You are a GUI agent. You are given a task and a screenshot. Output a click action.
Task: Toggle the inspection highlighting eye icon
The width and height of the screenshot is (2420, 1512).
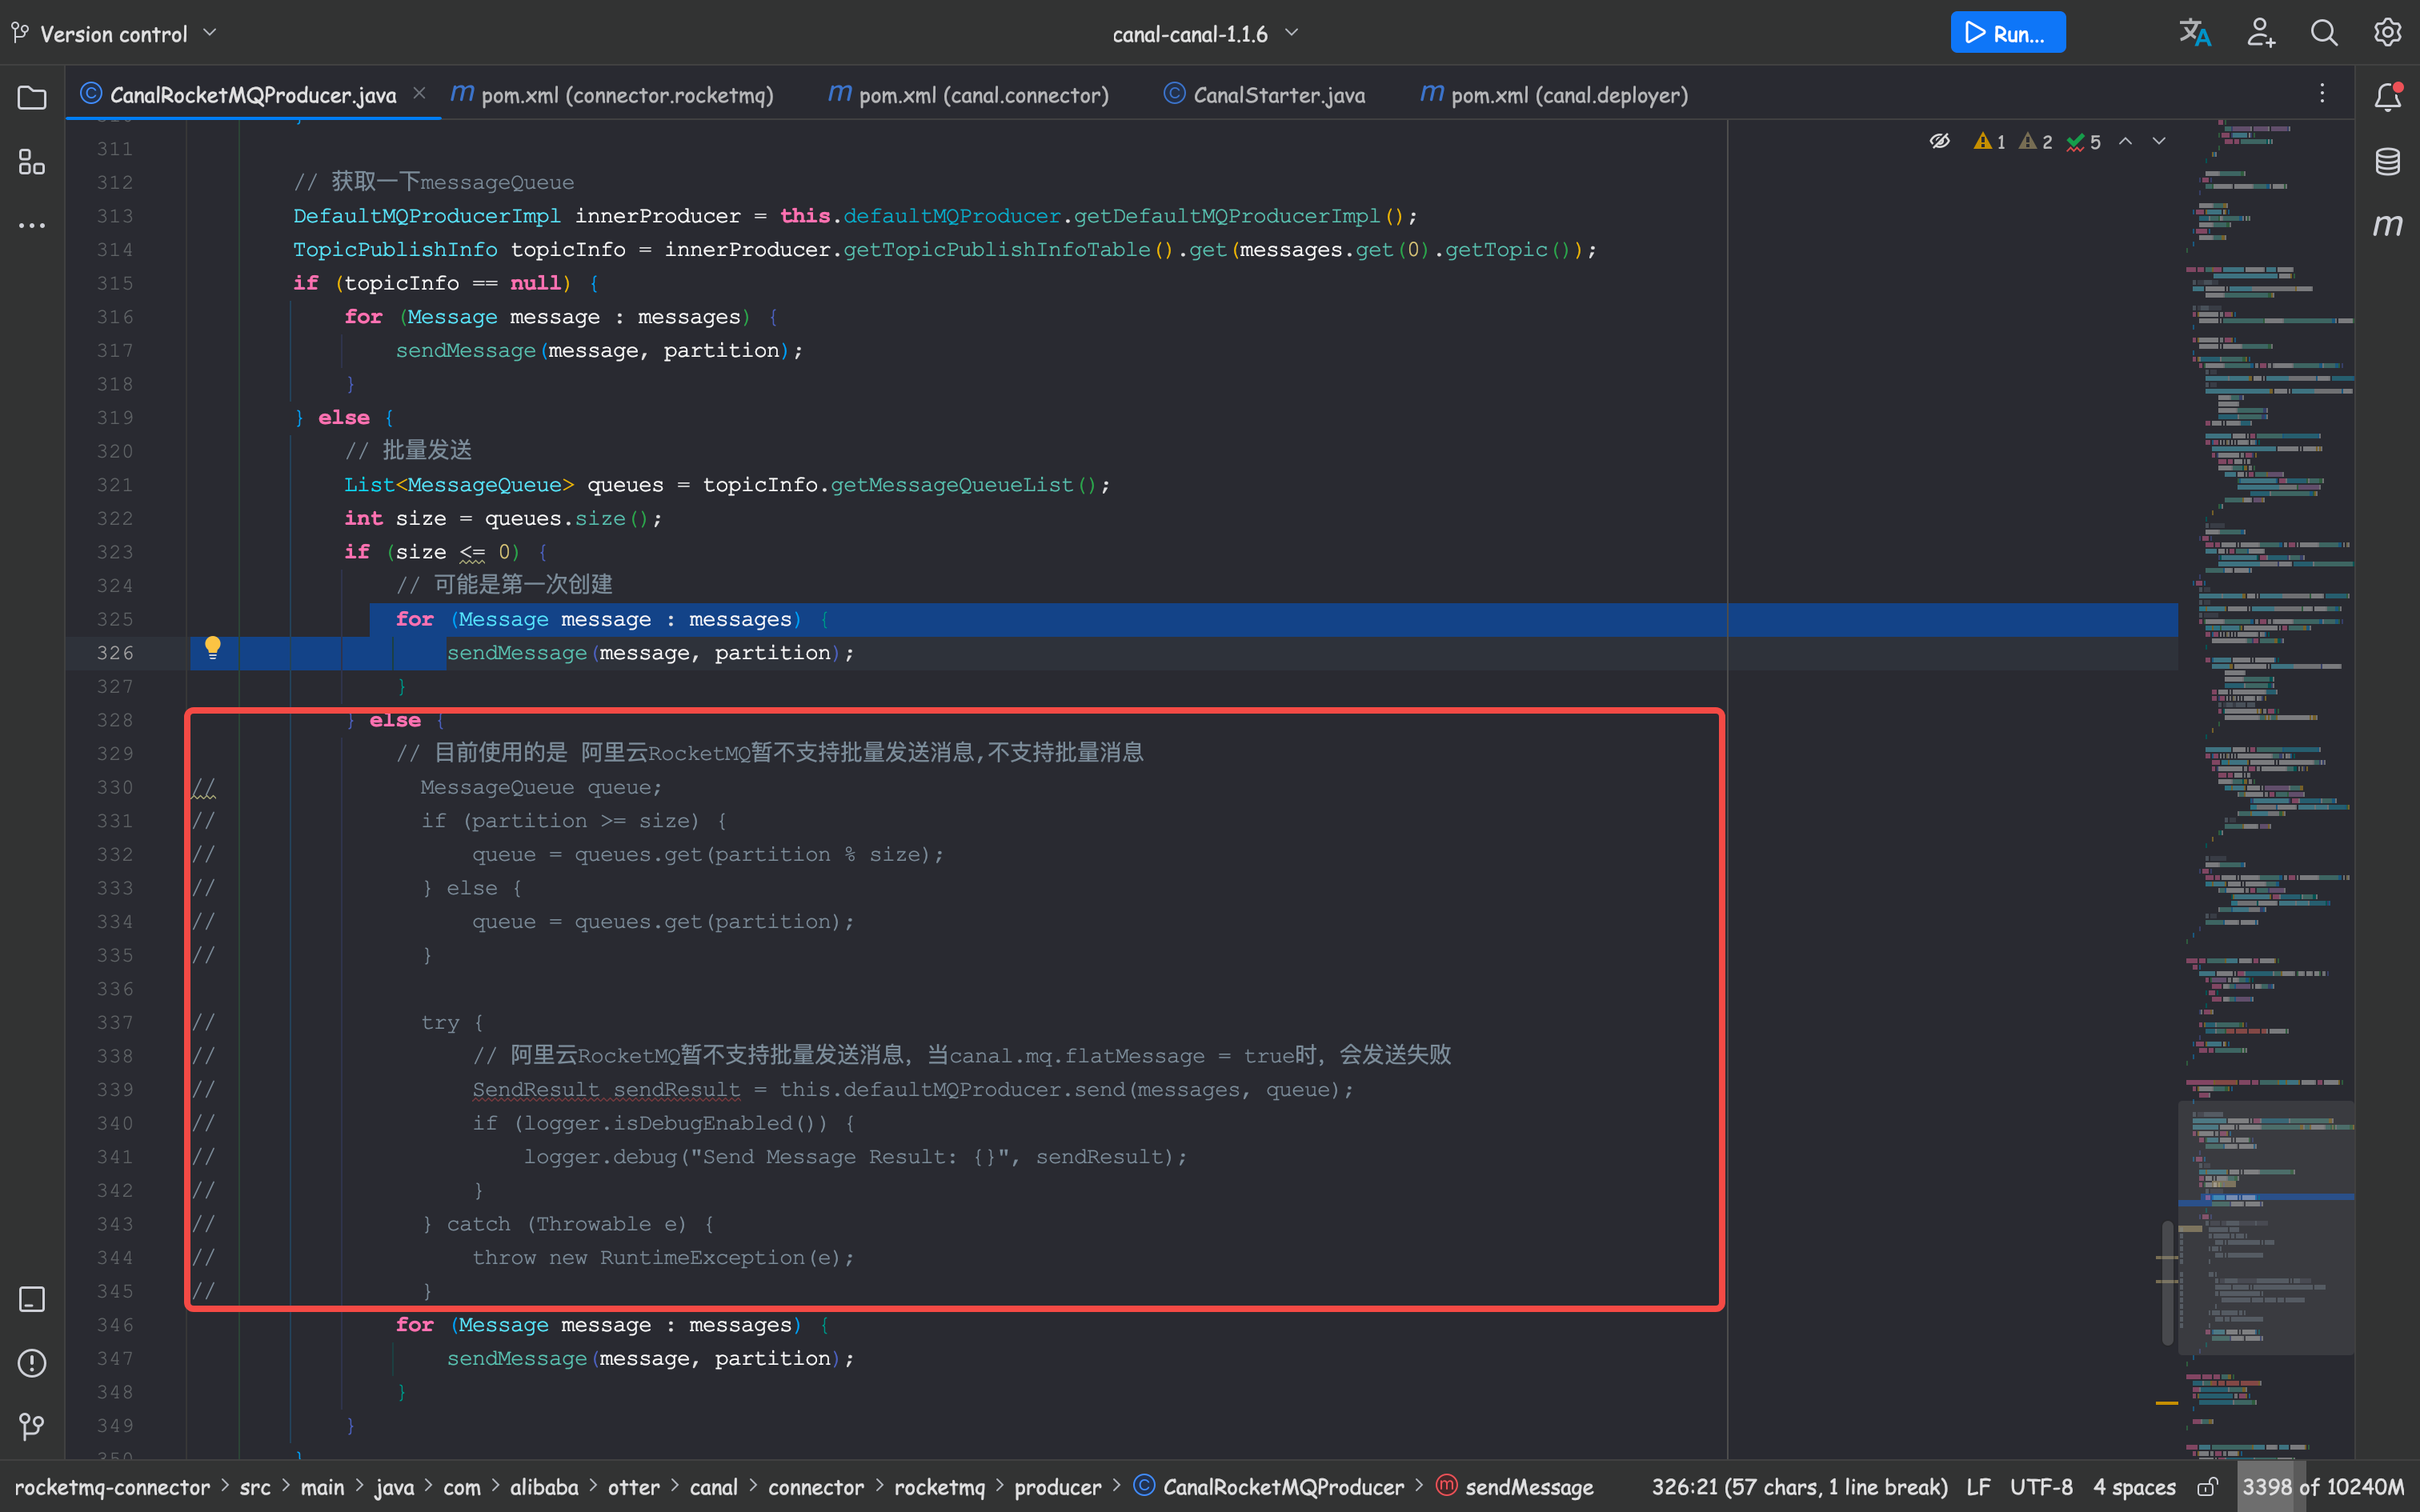point(1939,141)
